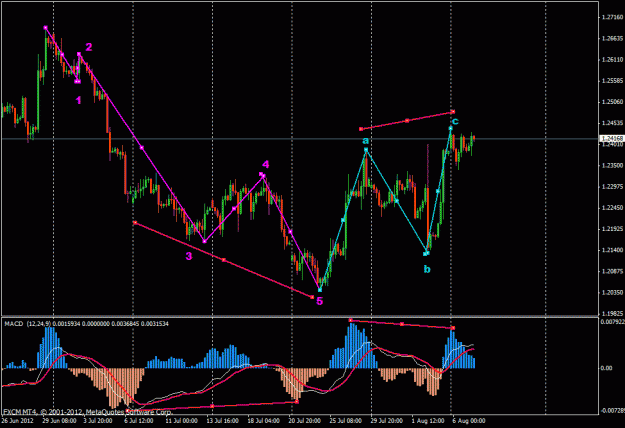This screenshot has height=428, width=625.
Task: Click the 26 Jun 2012 date label
Action: (x=17, y=420)
